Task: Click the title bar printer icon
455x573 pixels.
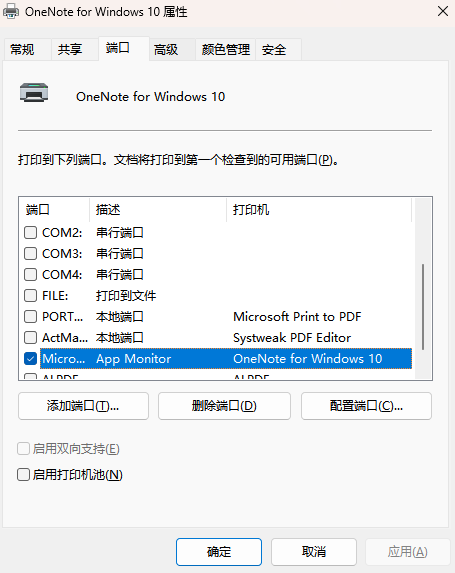Action: point(11,11)
